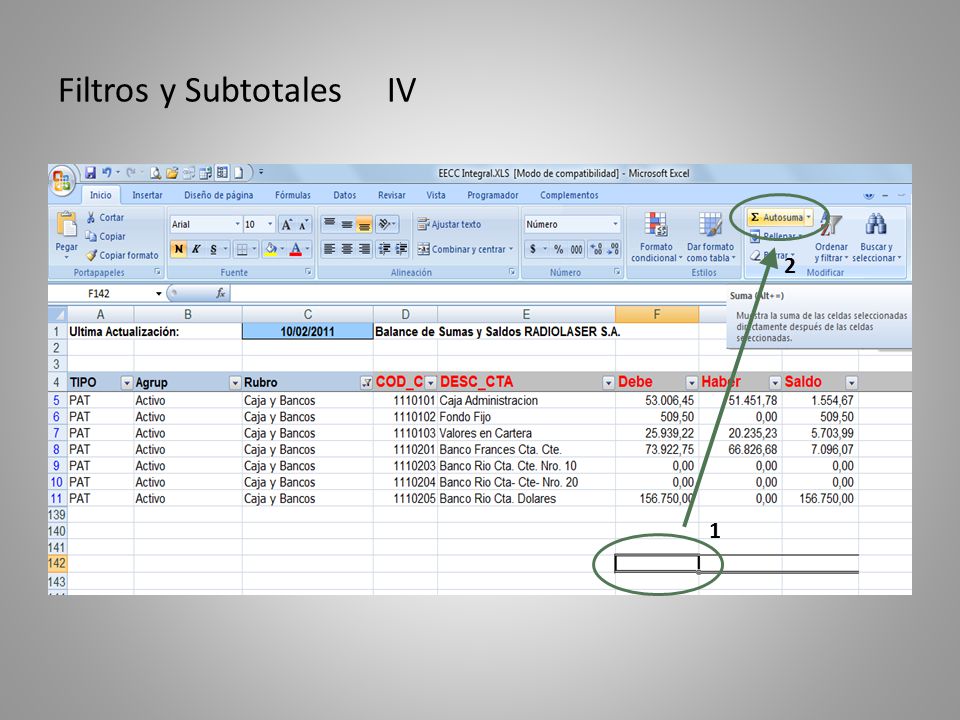Align cell text to top
The width and height of the screenshot is (960, 720).
tap(329, 224)
